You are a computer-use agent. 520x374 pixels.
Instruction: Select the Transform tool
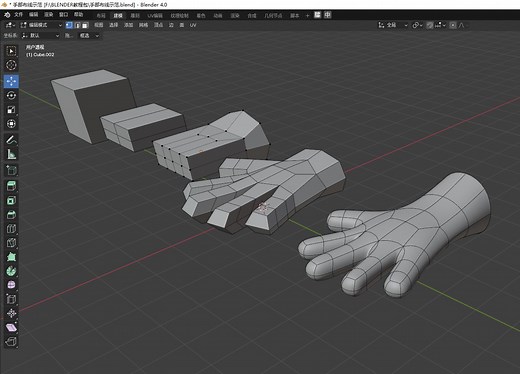(x=11, y=124)
